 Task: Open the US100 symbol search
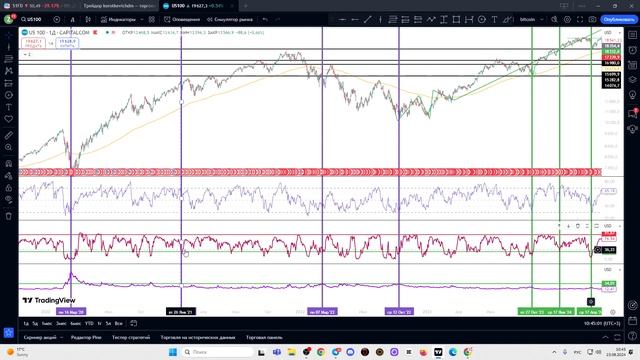coord(32,19)
